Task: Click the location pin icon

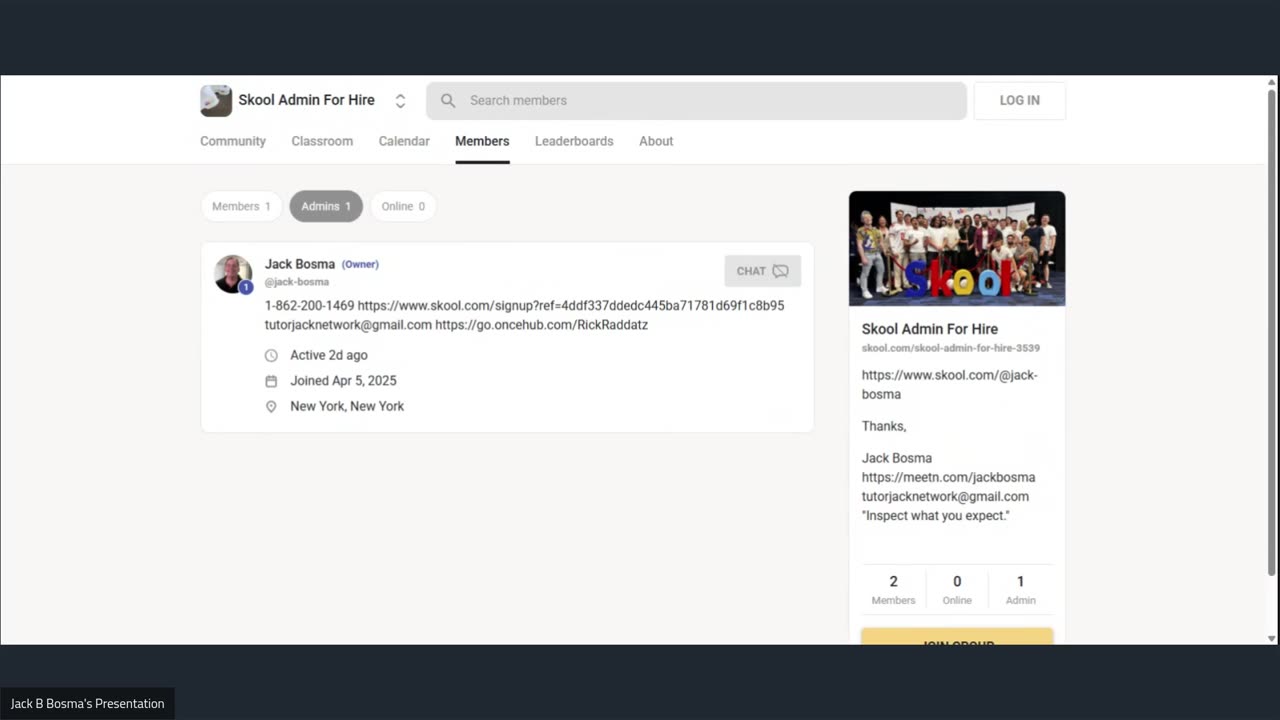Action: [271, 407]
